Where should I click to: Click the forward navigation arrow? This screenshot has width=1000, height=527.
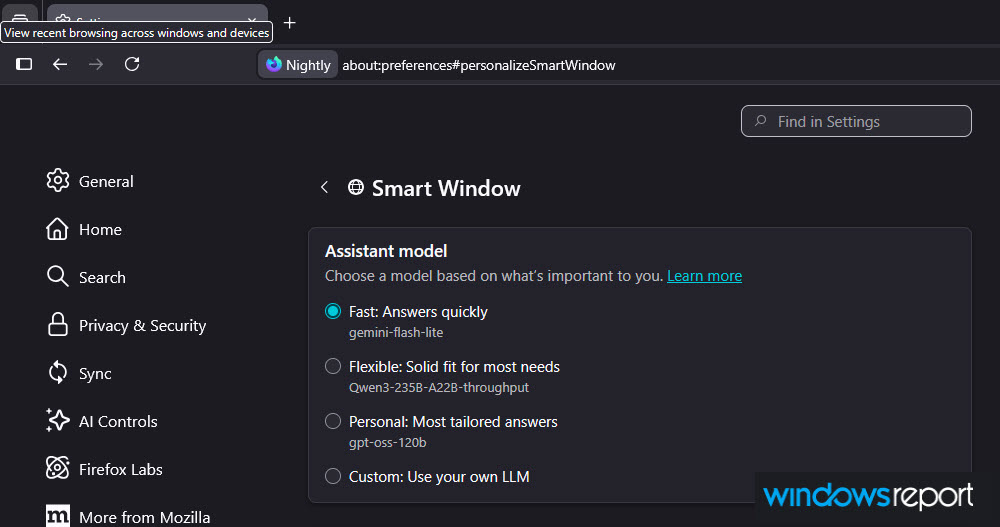96,64
